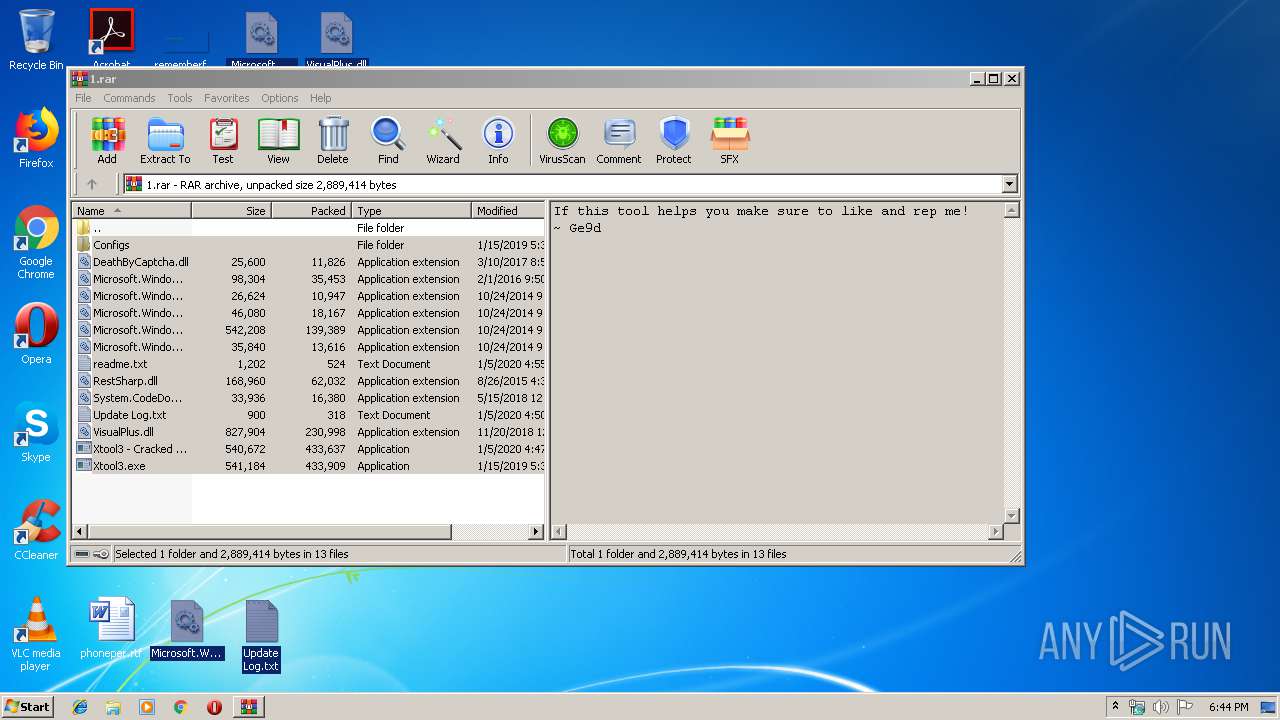Open Skype desktop shortcut
Image resolution: width=1280 pixels, height=720 pixels.
coord(36,433)
